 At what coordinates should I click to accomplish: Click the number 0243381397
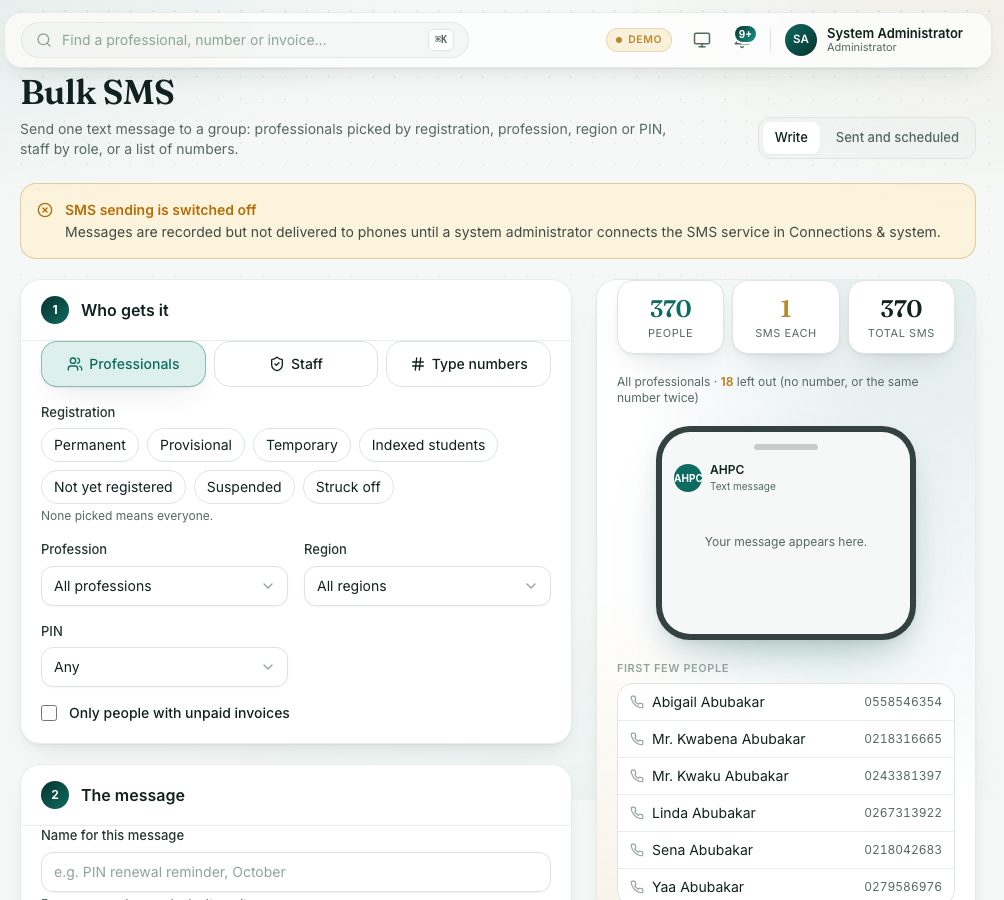903,776
